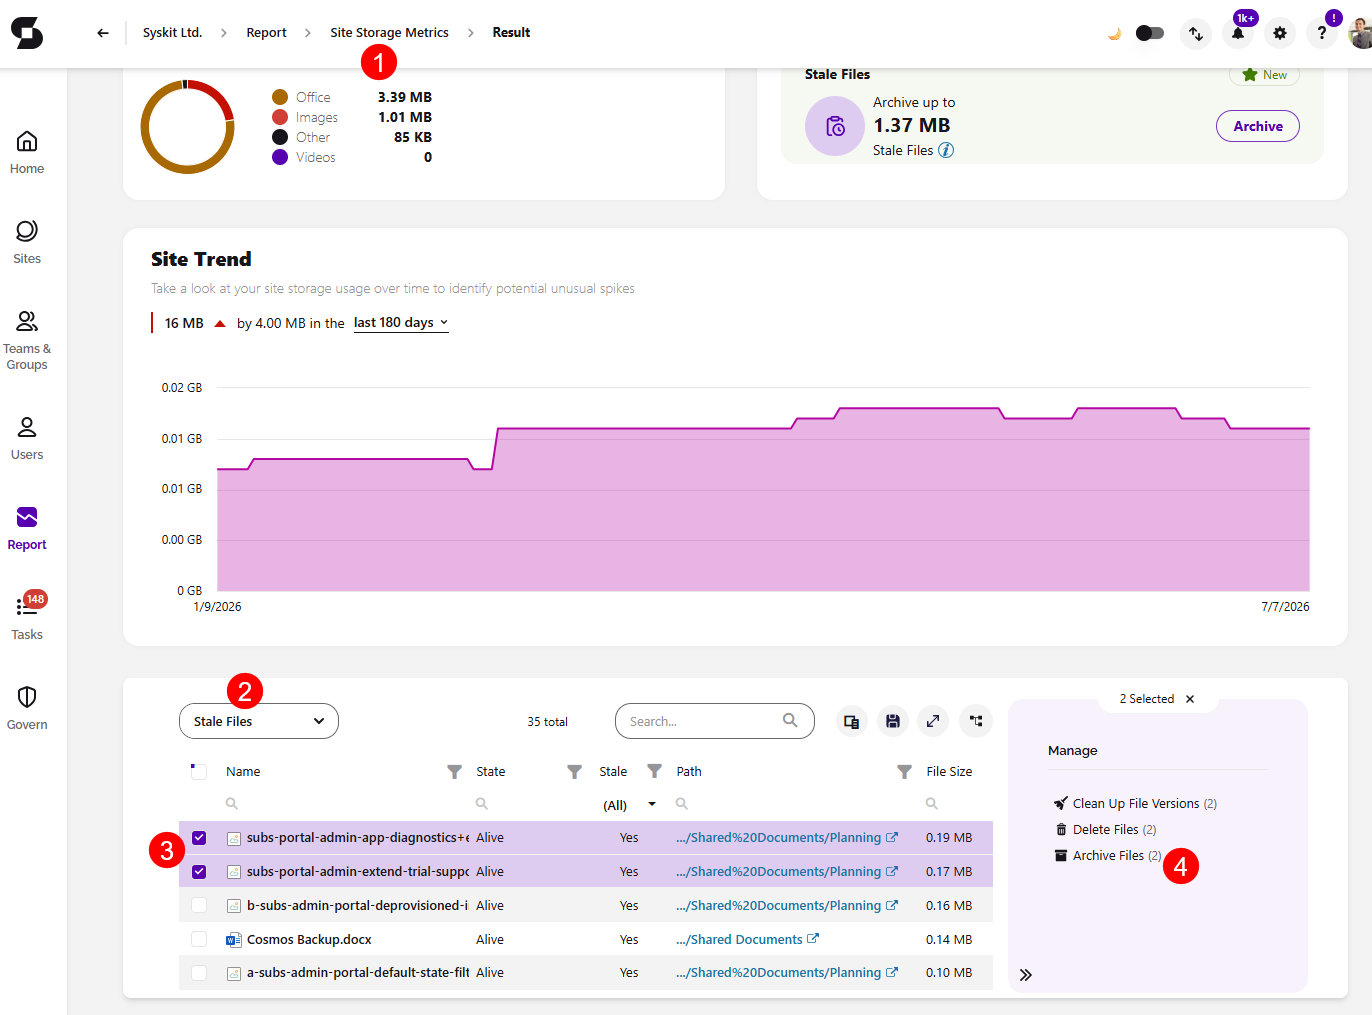This screenshot has height=1015, width=1372.
Task: Click the Syskit Ltd. breadcrumb
Action: click(172, 33)
